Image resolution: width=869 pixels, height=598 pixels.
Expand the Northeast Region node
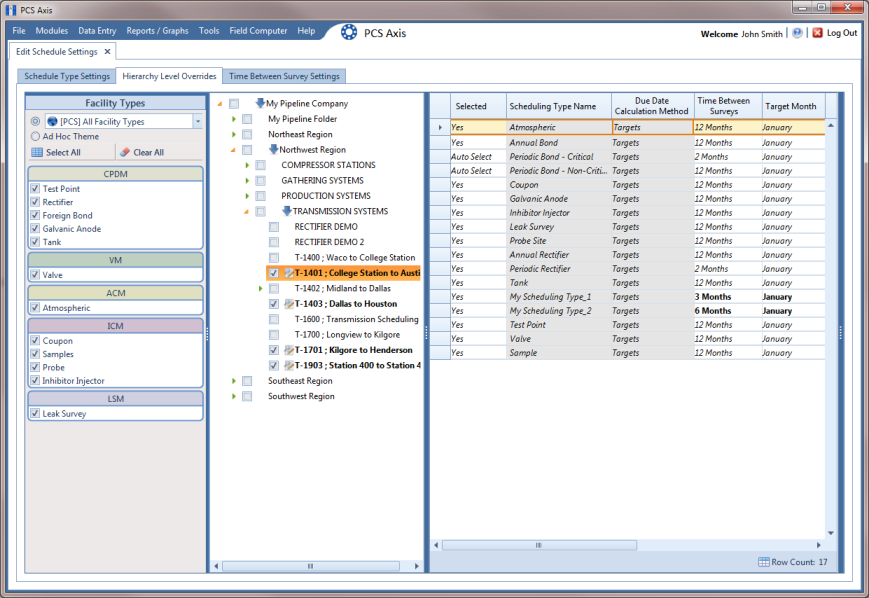233,134
